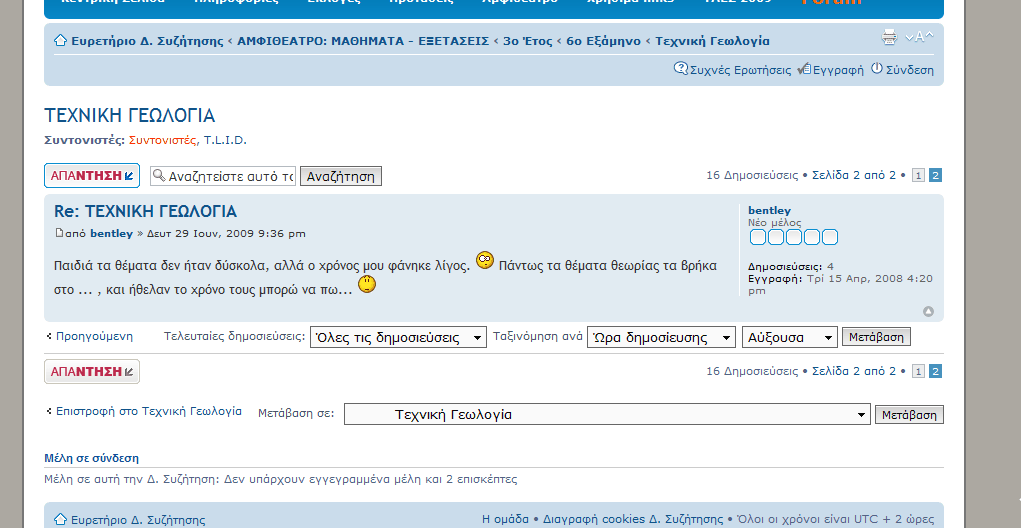The image size is (1021, 528).
Task: Expand the 'Ώρα δημοσίευσης' sort dropdown
Action: click(661, 337)
